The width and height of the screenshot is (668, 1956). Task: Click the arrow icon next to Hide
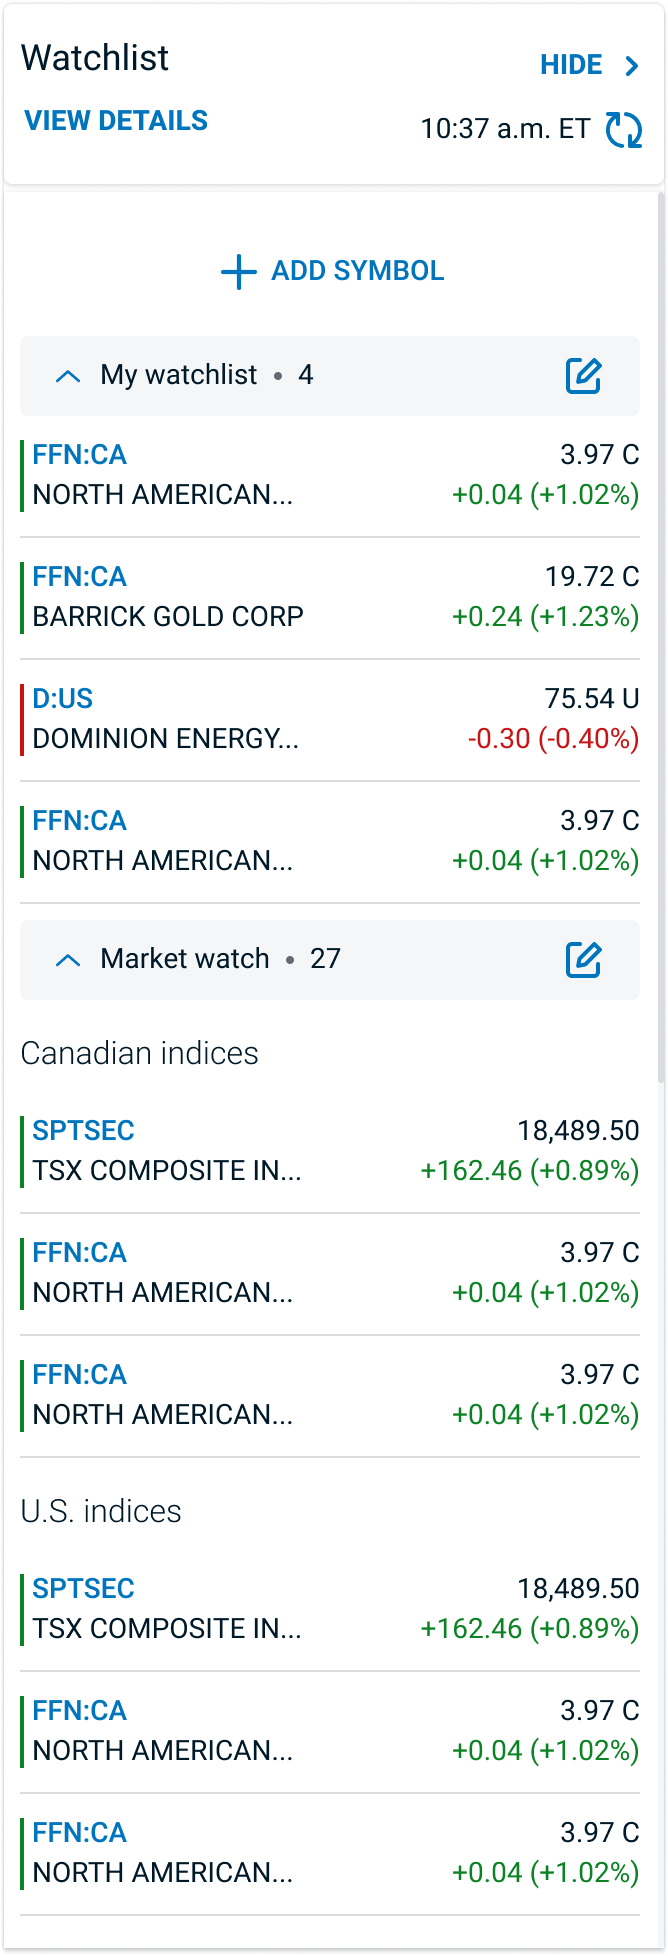click(632, 66)
